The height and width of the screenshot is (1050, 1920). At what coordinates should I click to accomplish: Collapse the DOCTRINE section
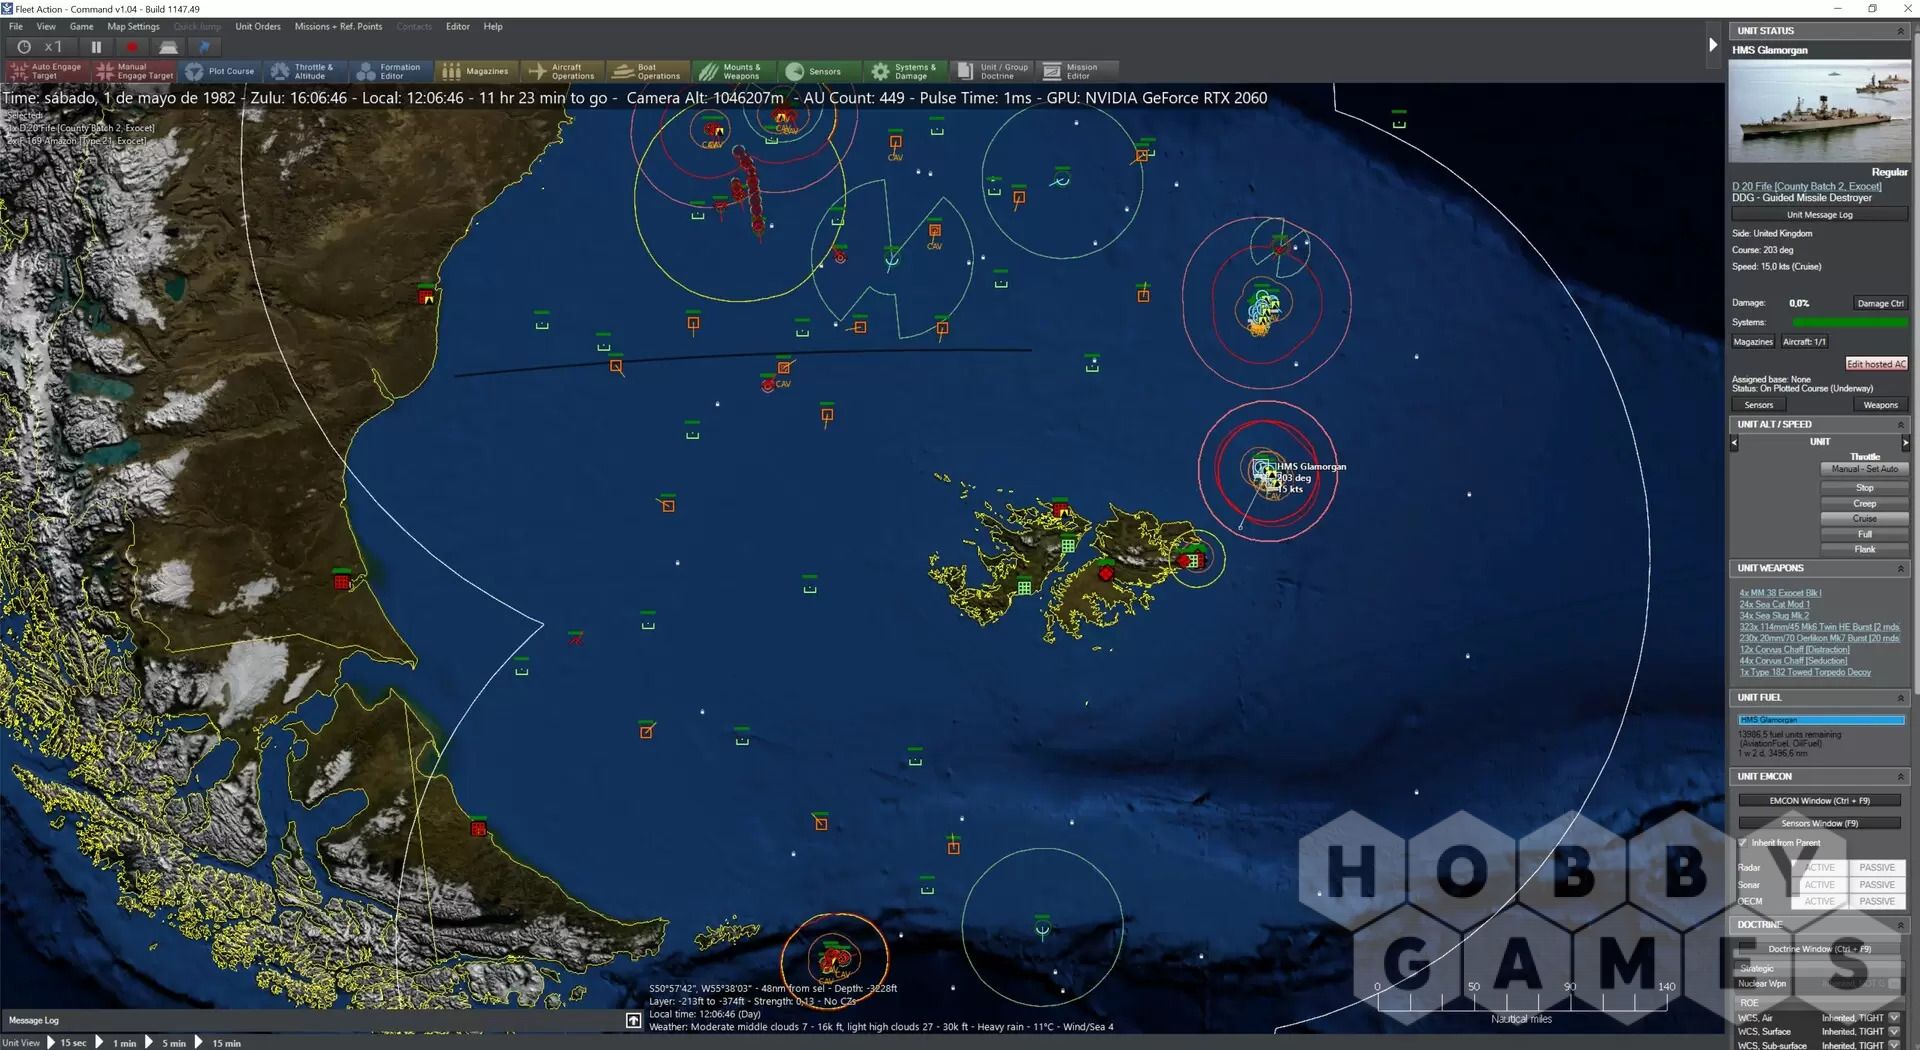1901,926
